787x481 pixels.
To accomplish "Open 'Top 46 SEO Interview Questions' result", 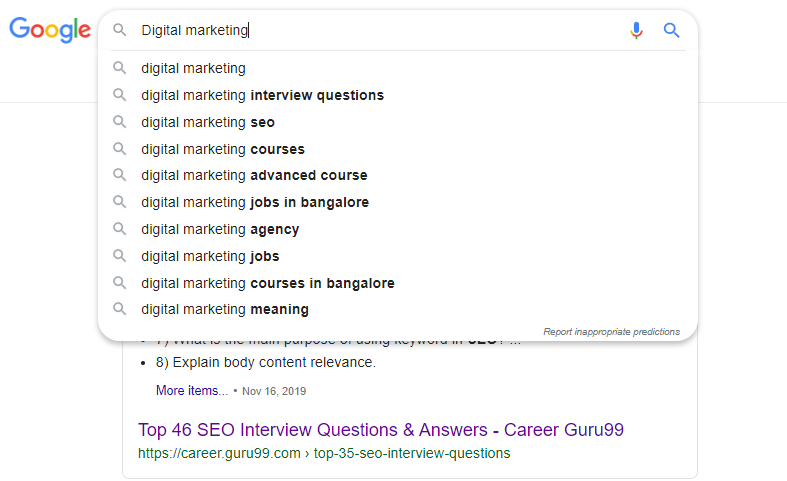I will [381, 430].
